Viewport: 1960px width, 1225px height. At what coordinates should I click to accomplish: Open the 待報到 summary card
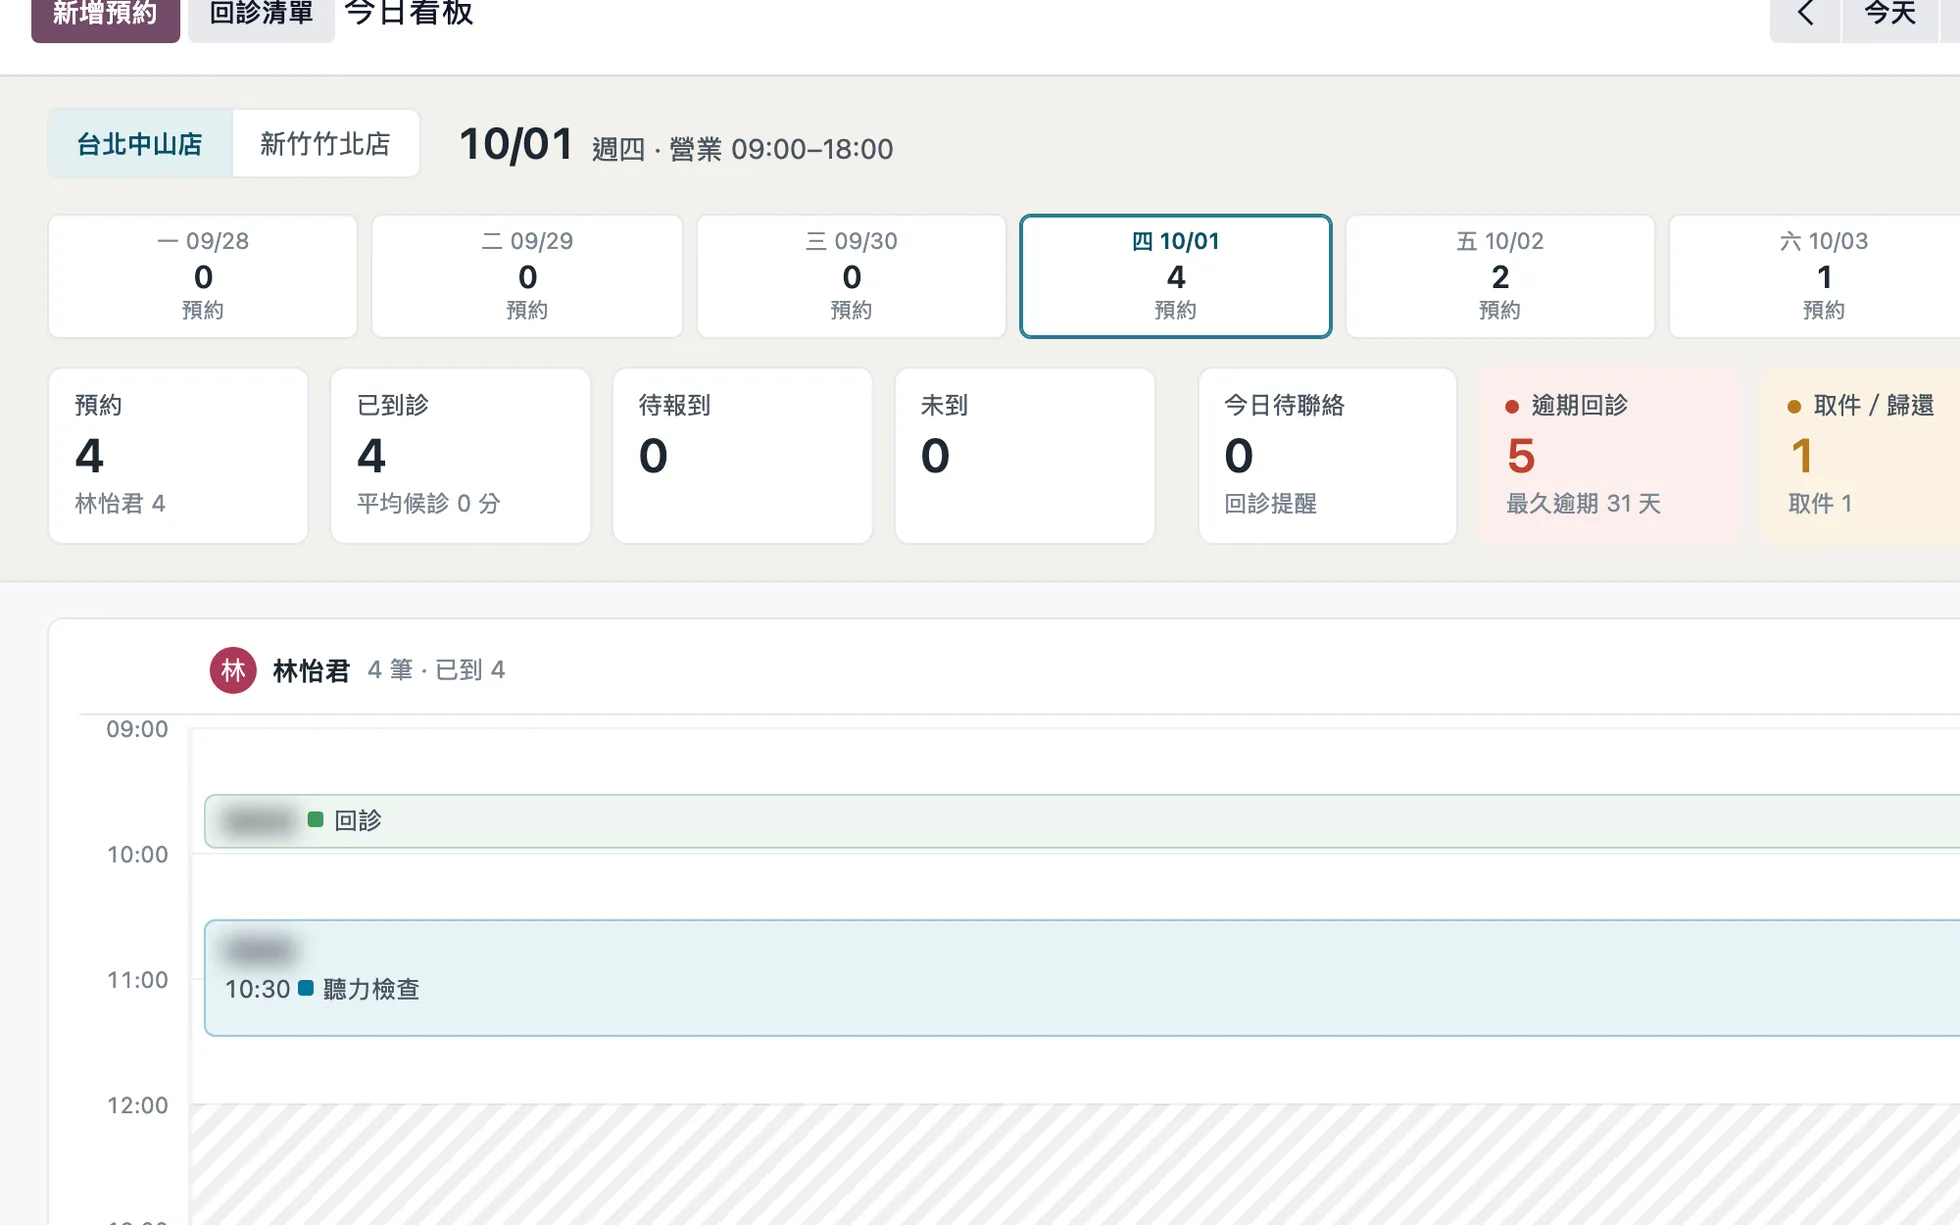[x=742, y=456]
